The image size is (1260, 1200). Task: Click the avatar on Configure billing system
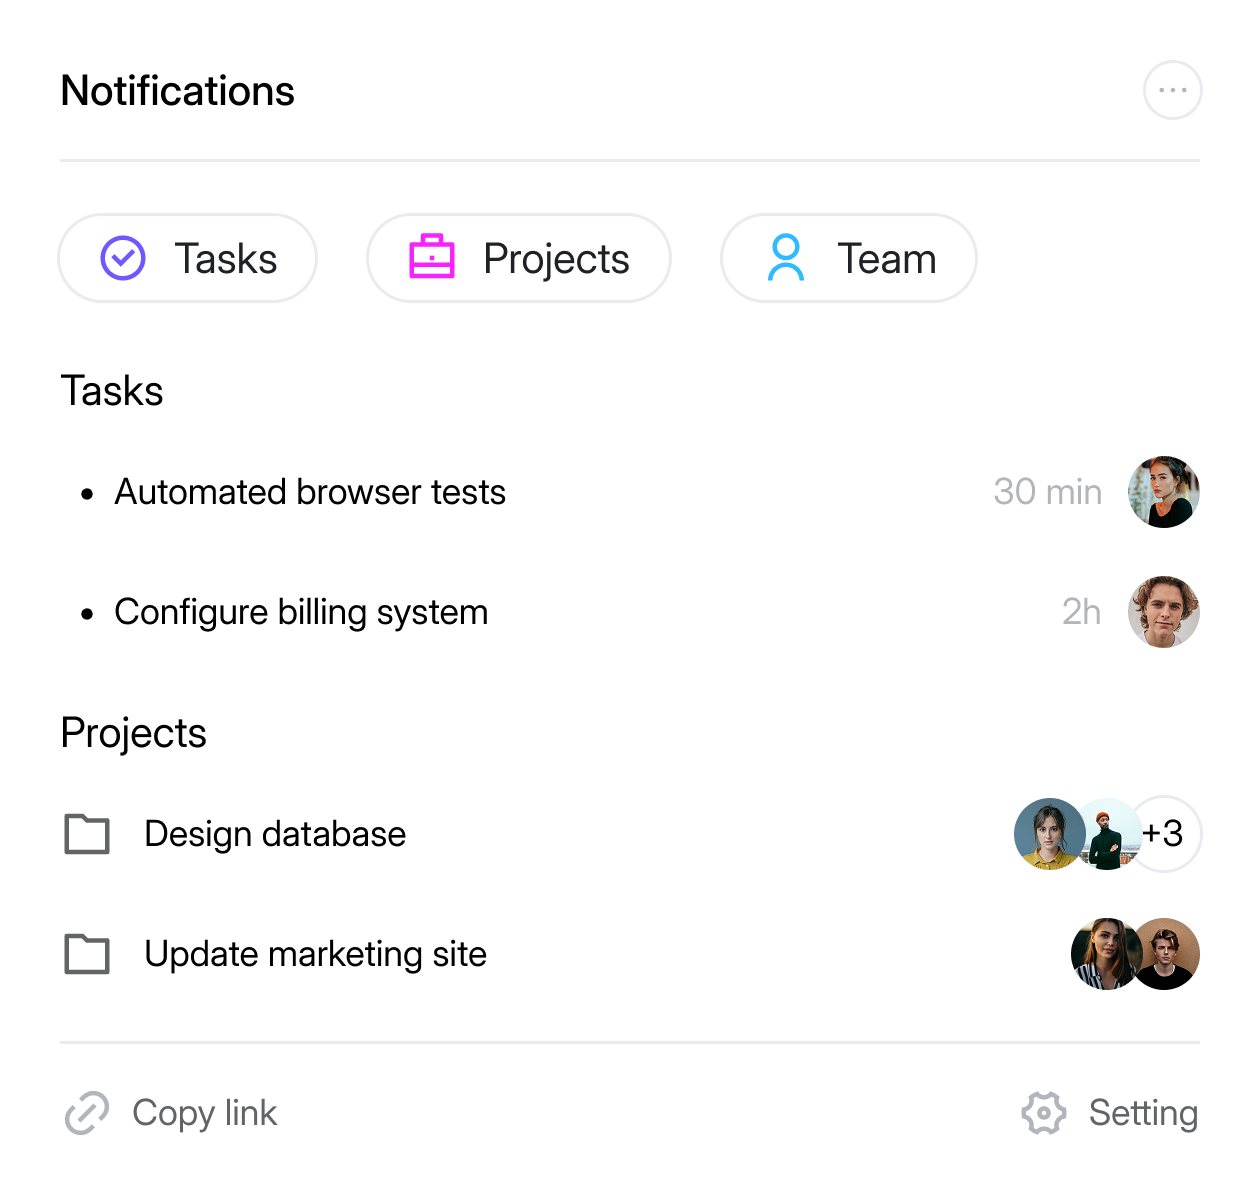click(x=1164, y=612)
